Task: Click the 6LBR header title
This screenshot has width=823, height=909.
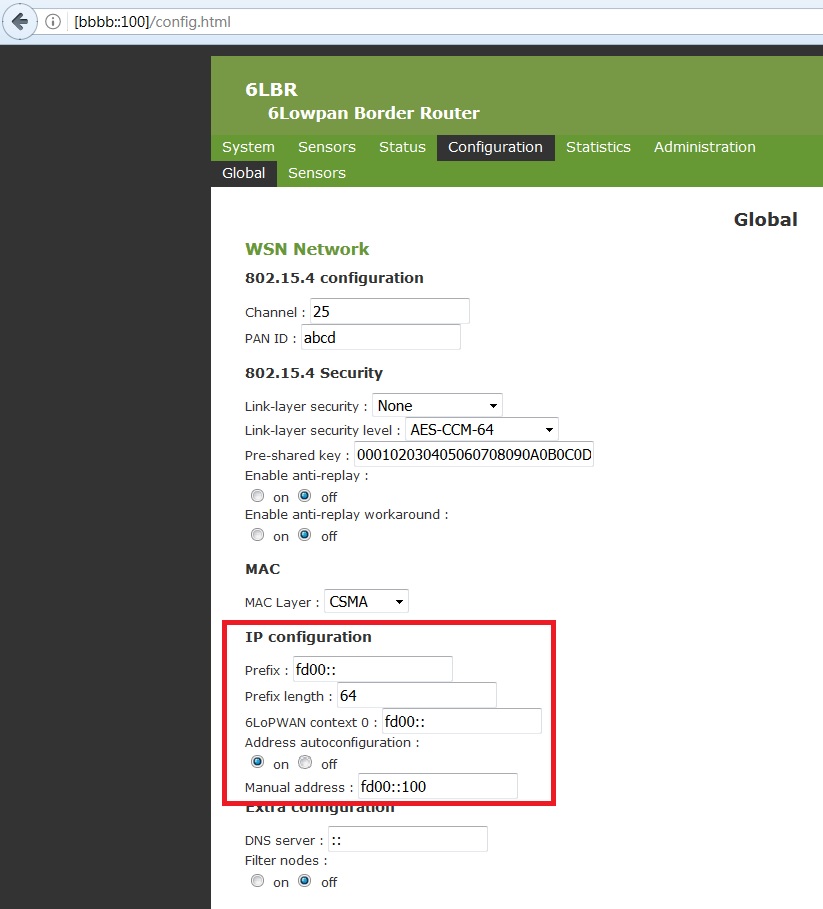Action: coord(271,89)
